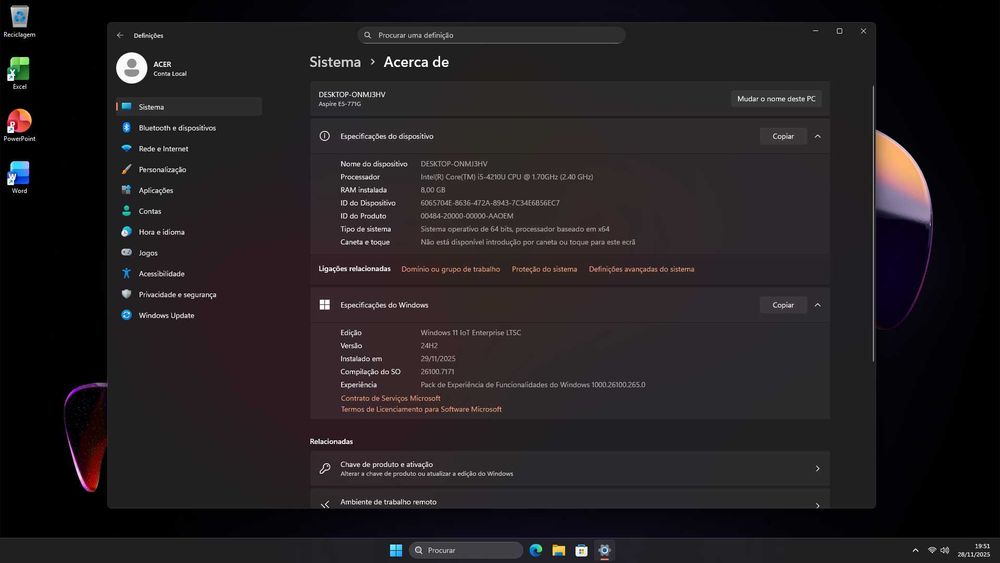Click the search field Procurar uma definição
The width and height of the screenshot is (1000, 563).
tap(491, 35)
